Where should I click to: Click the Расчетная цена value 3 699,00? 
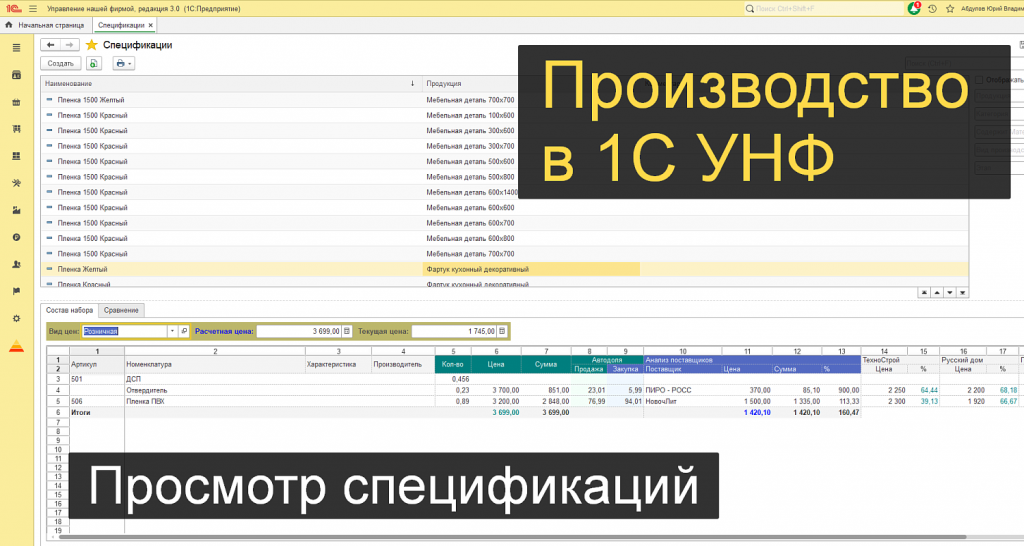click(x=299, y=331)
